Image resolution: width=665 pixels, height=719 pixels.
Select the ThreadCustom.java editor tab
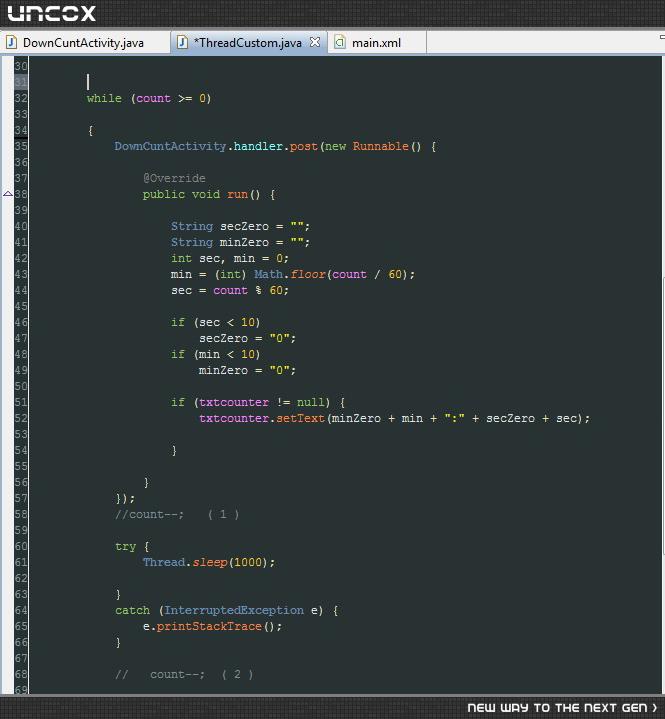coord(248,43)
